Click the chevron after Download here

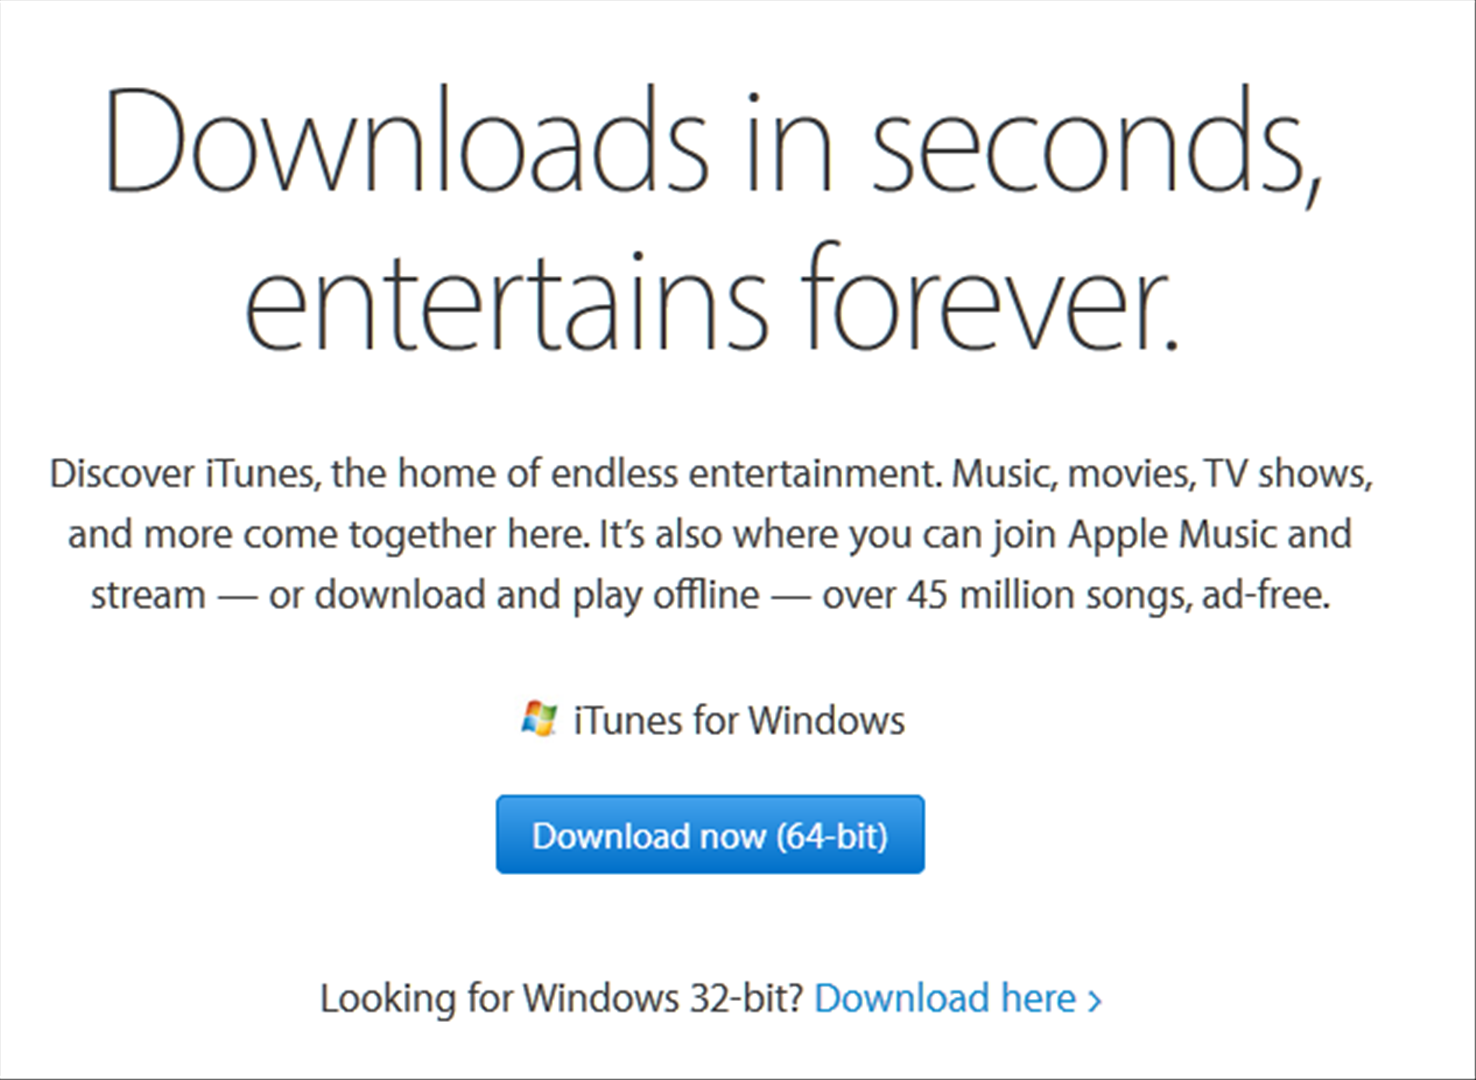(1095, 1000)
